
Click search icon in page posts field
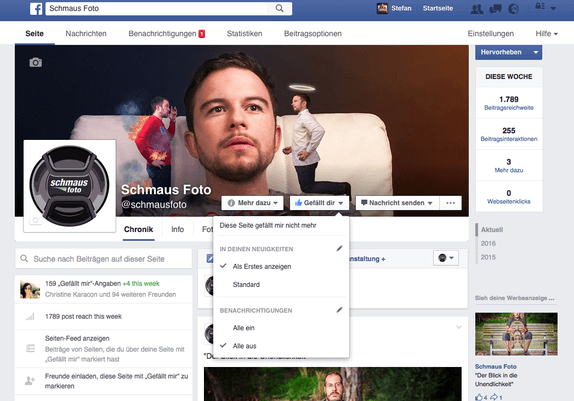pyautogui.click(x=24, y=259)
